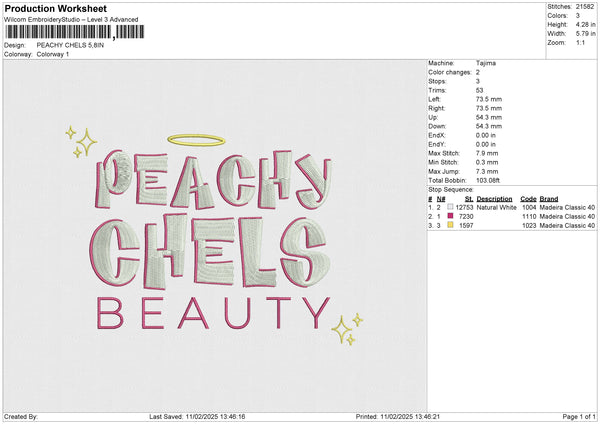The height and width of the screenshot is (424, 600).
Task: Click the yellow sparkle stars at bottom right
Action: pyautogui.click(x=346, y=327)
